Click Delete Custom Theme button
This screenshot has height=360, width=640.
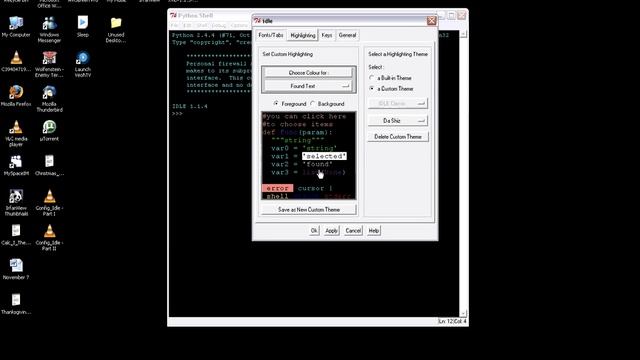click(x=398, y=137)
